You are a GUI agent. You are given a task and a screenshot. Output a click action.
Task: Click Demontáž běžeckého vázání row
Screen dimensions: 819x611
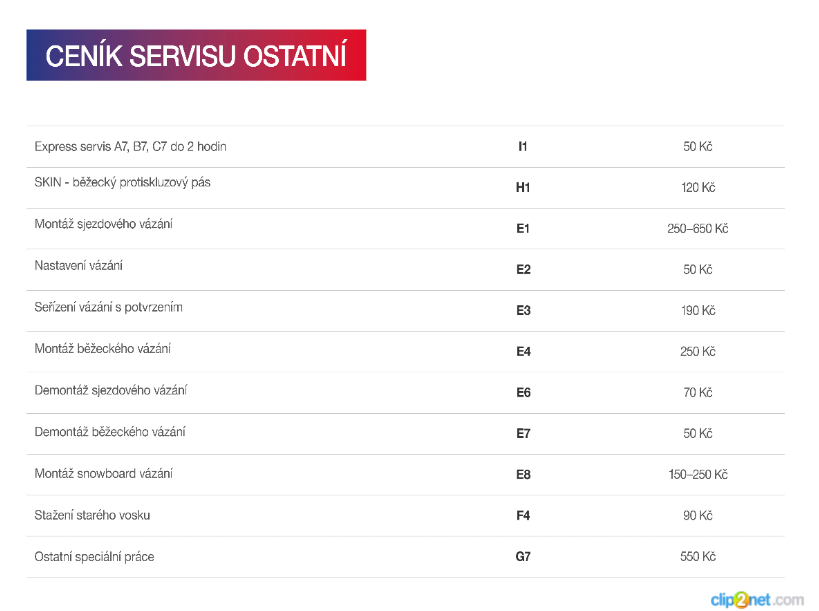click(405, 434)
